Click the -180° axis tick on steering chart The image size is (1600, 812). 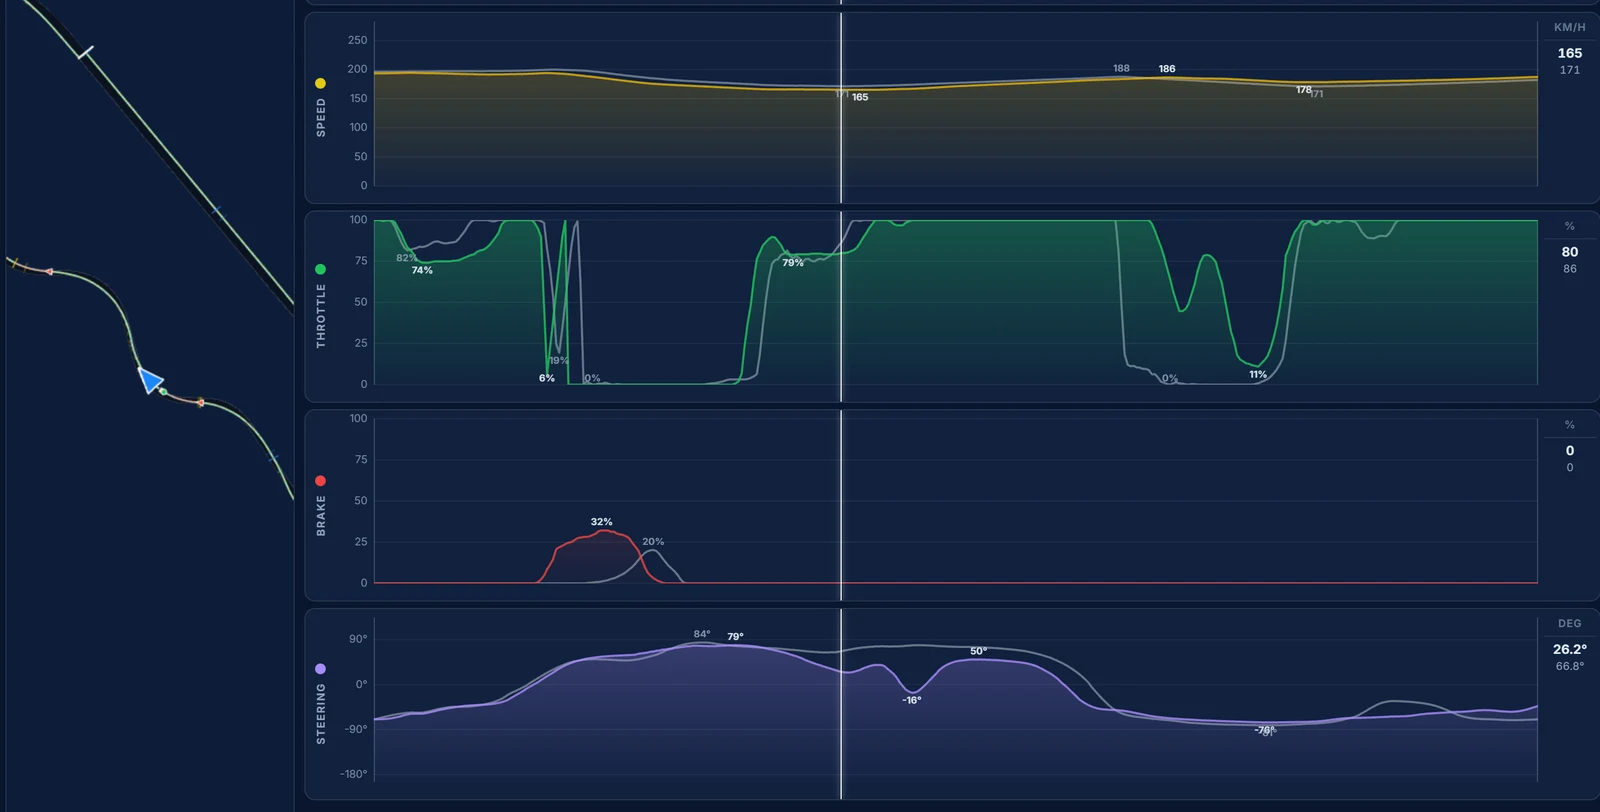click(x=353, y=774)
